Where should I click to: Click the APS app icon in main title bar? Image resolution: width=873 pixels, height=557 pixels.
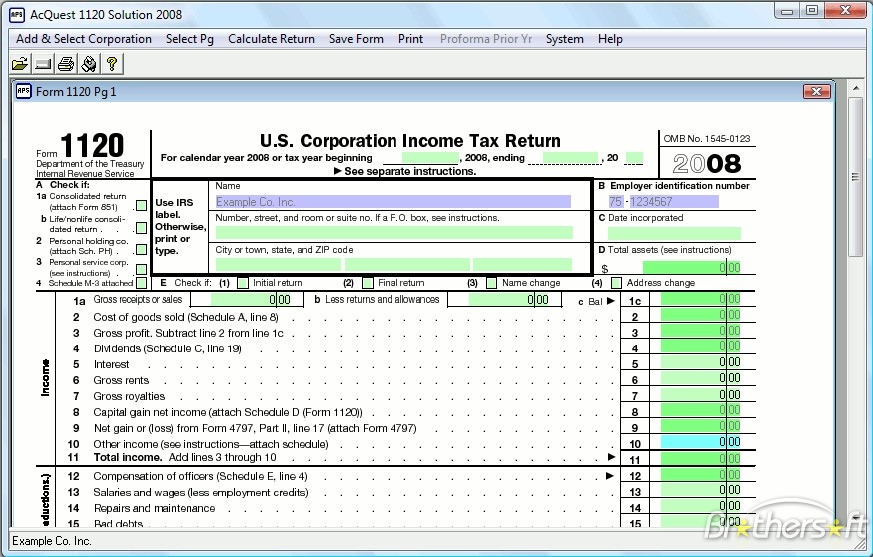click(x=17, y=14)
